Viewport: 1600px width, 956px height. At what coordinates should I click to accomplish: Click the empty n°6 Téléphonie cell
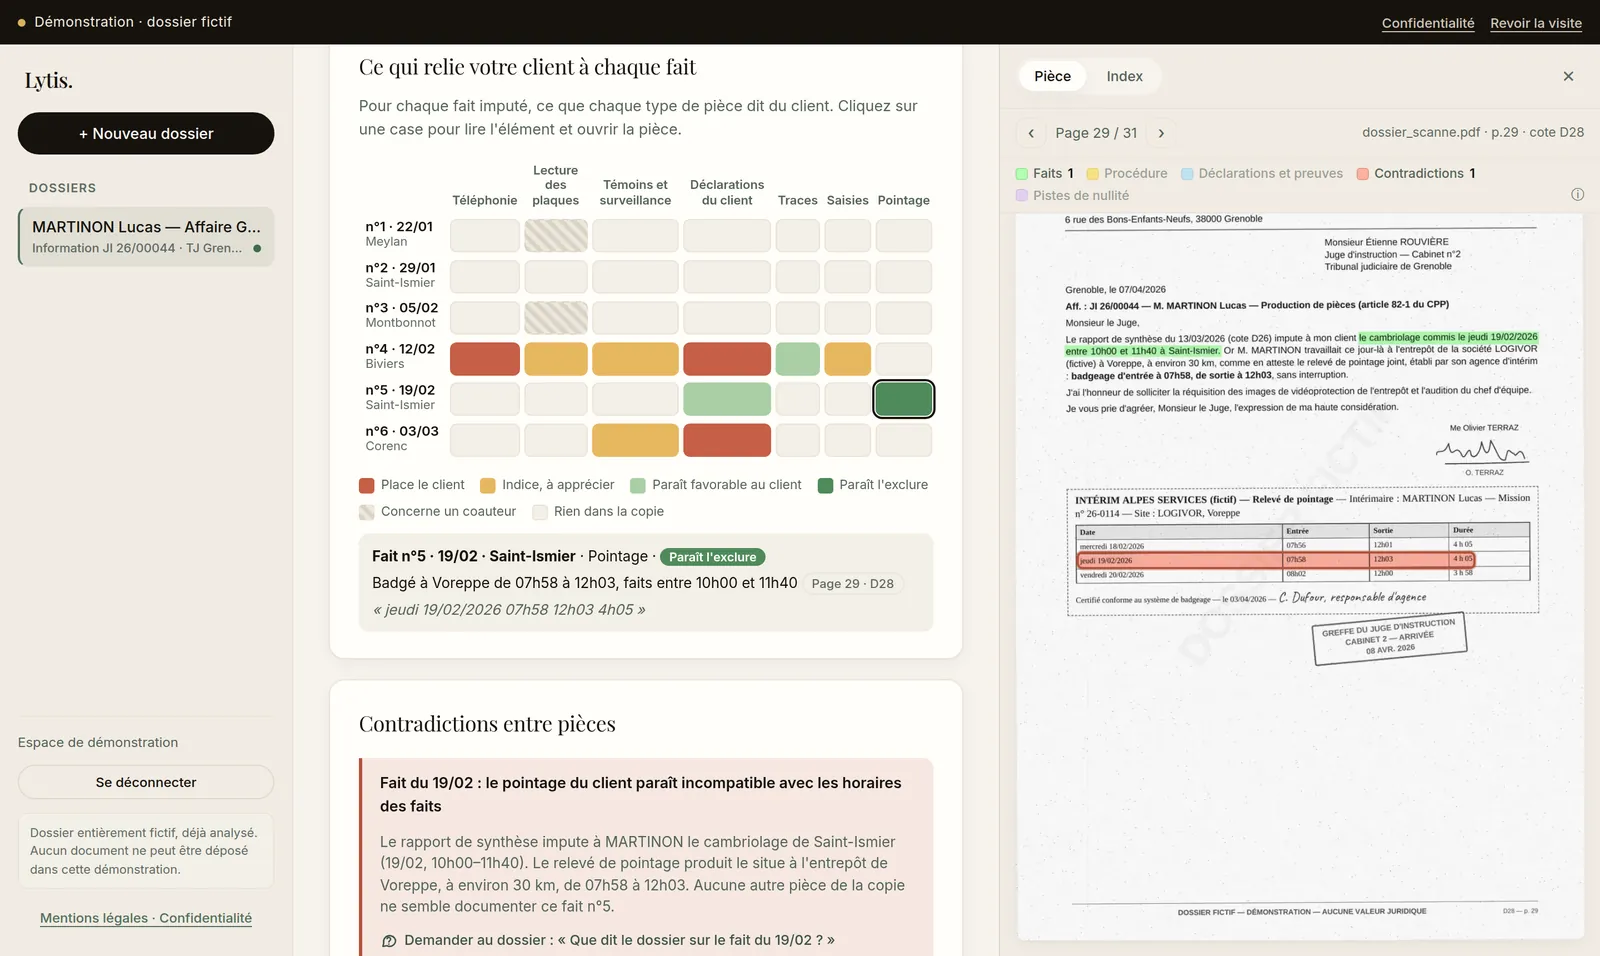(x=485, y=440)
